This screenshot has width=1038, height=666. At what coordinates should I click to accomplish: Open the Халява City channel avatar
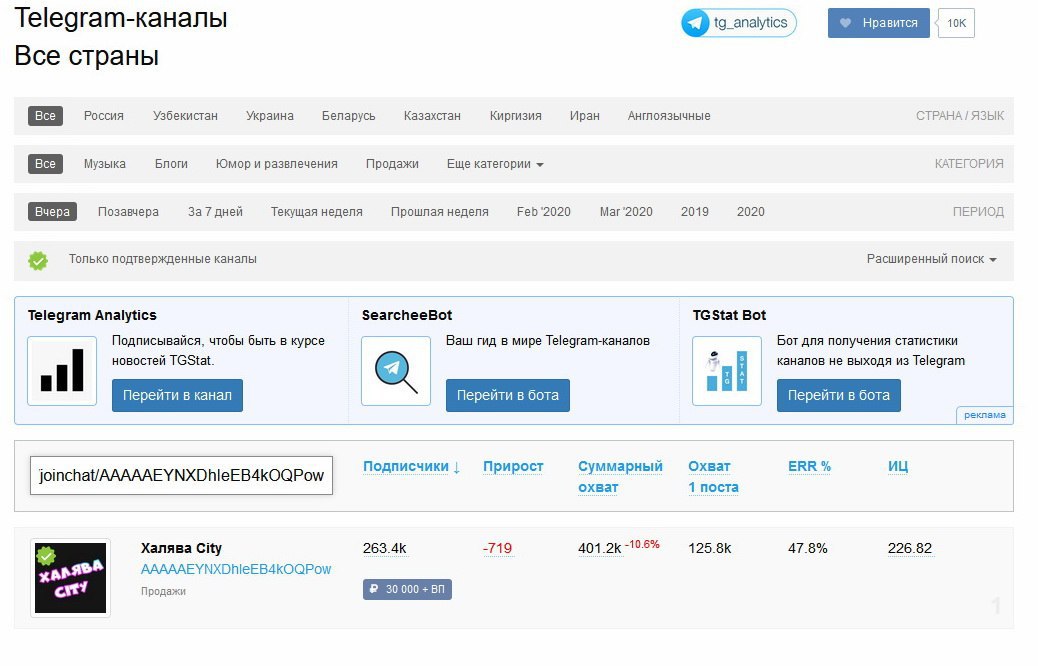(x=70, y=578)
